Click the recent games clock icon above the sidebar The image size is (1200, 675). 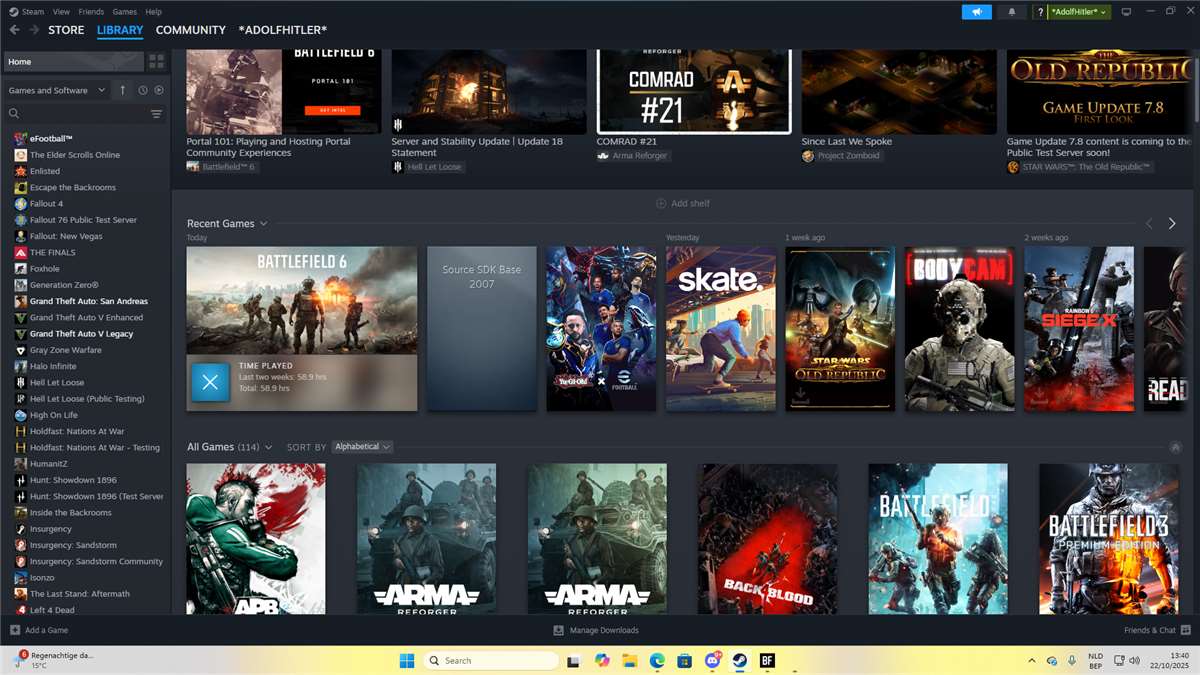[x=141, y=90]
